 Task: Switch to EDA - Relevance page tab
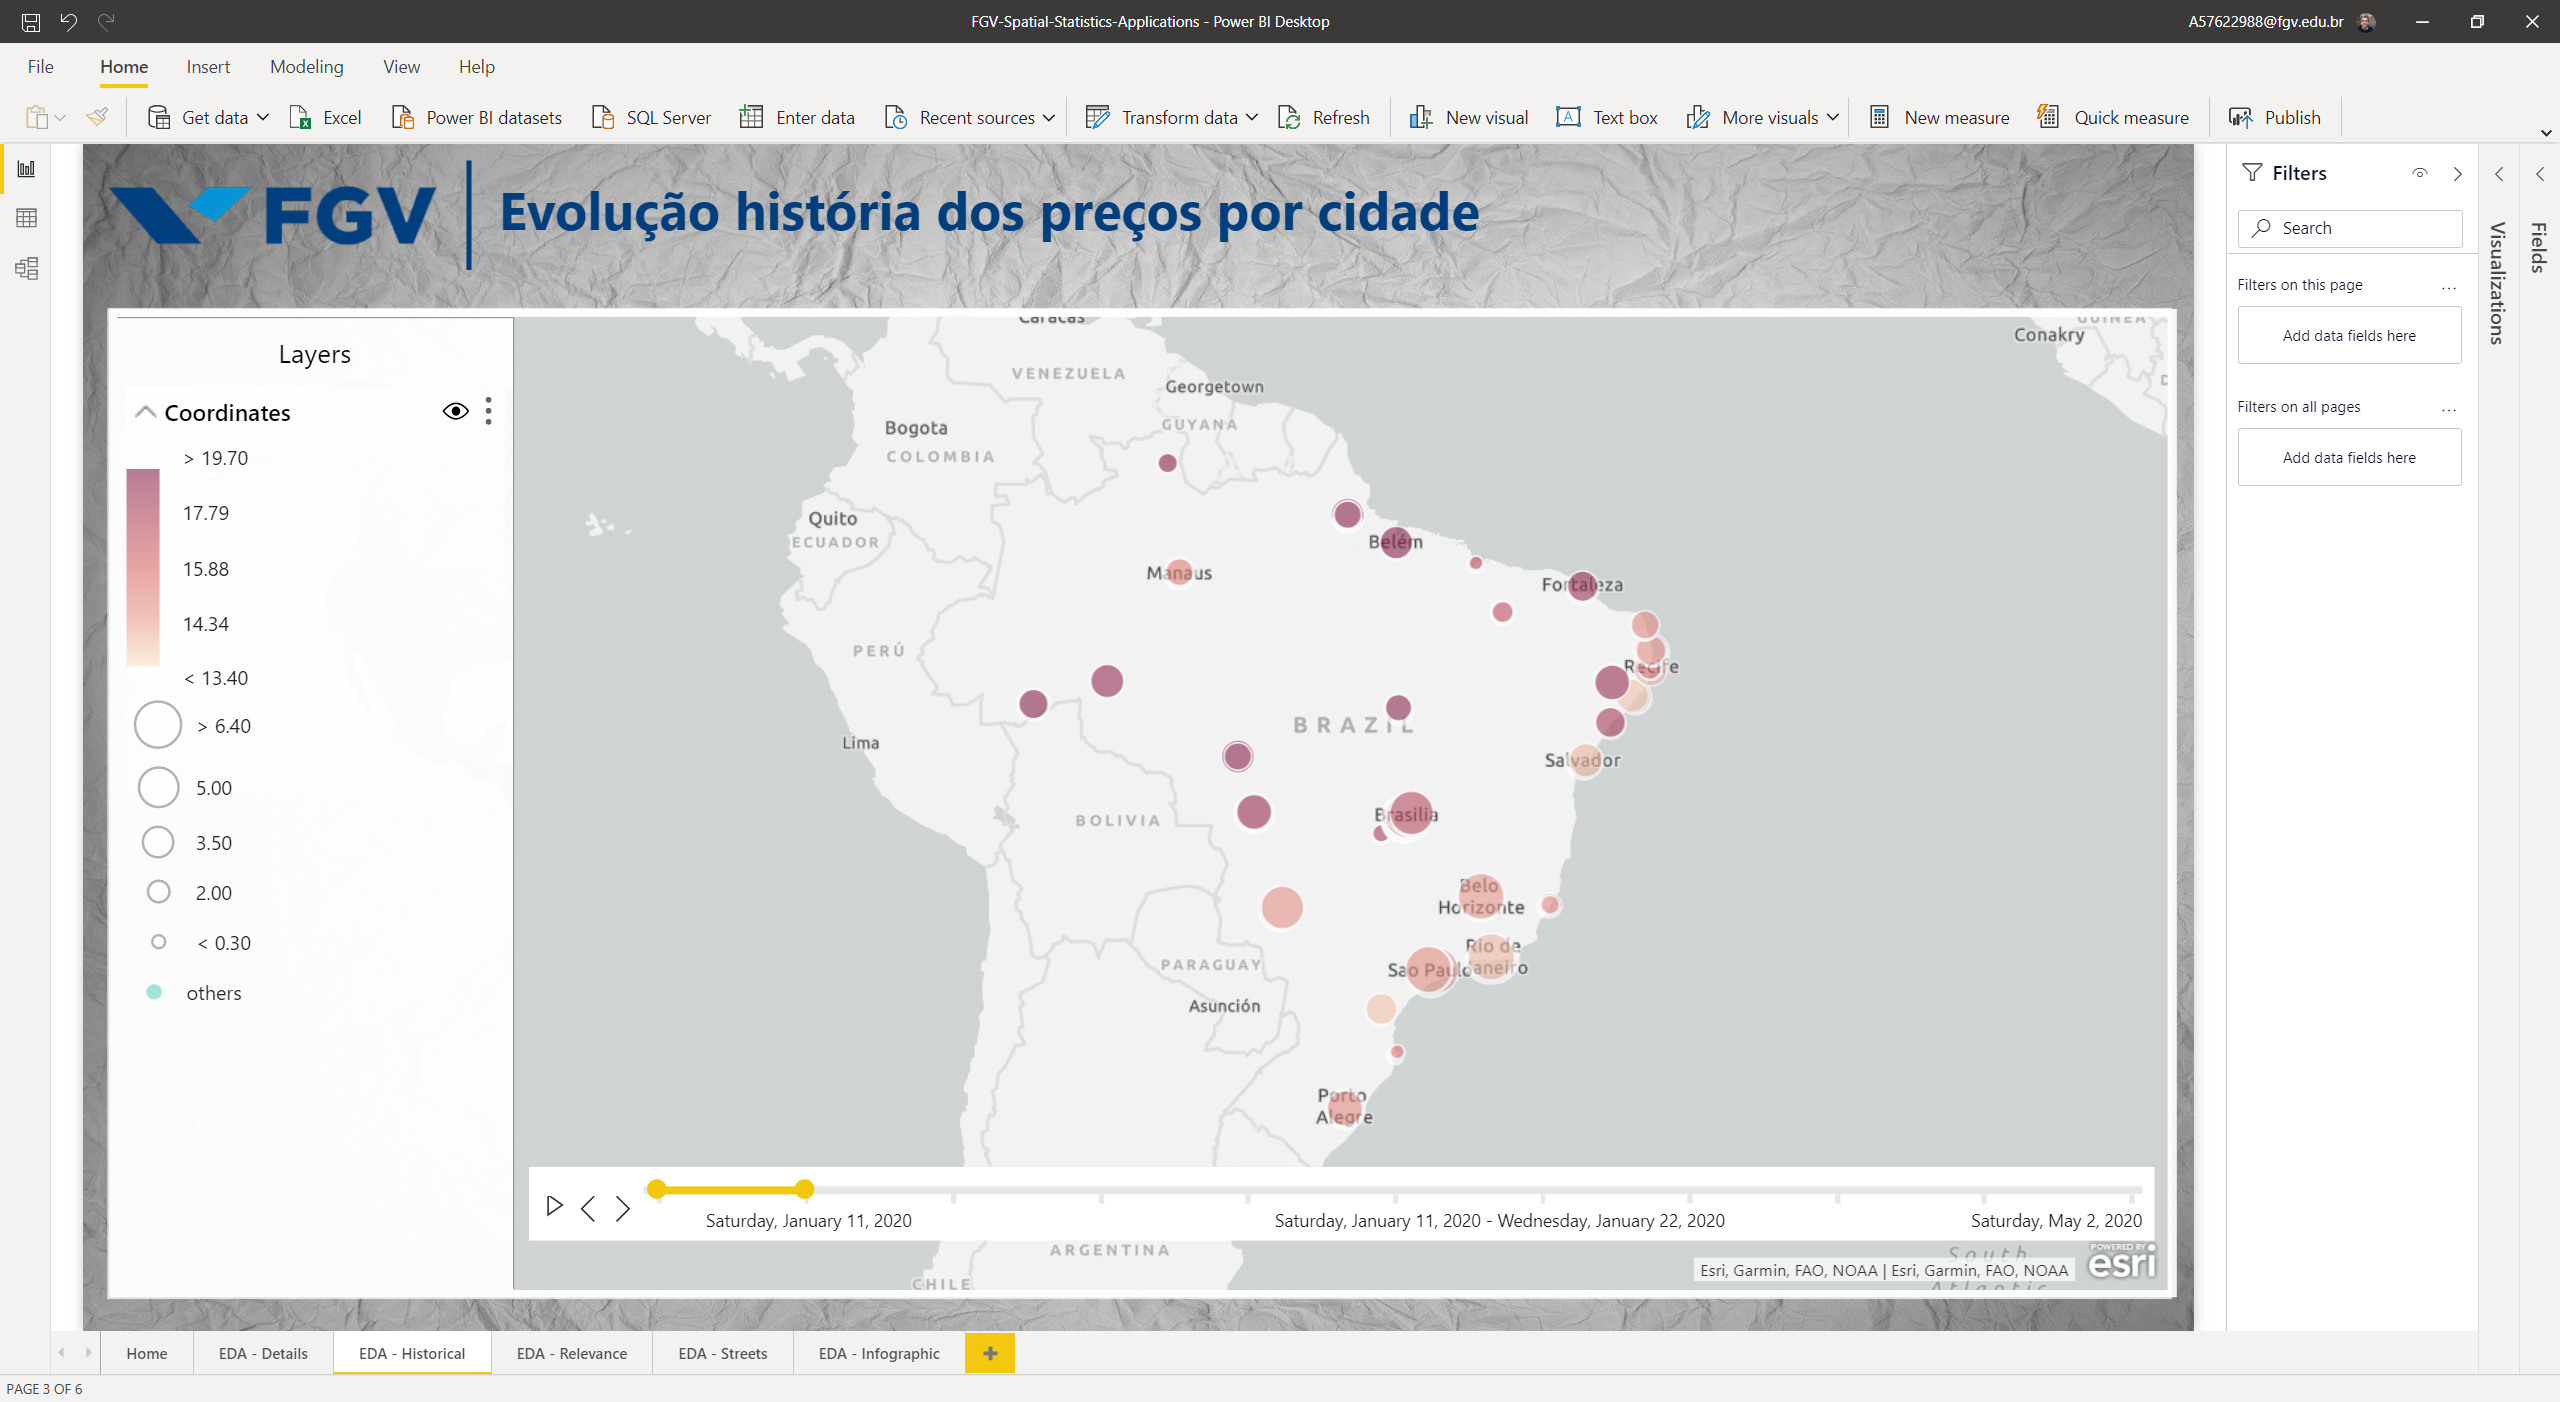pos(571,1353)
